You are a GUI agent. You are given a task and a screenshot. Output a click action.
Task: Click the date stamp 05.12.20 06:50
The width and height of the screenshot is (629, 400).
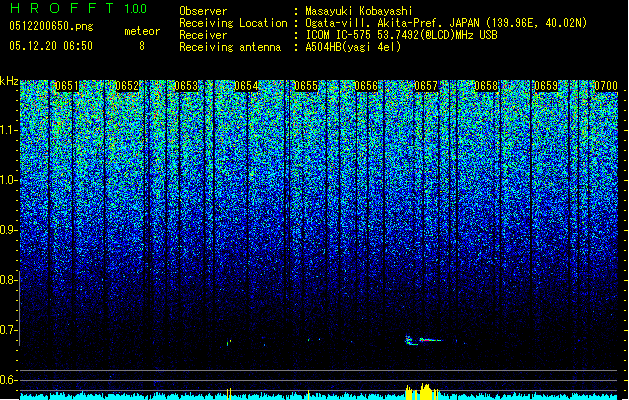[51, 46]
